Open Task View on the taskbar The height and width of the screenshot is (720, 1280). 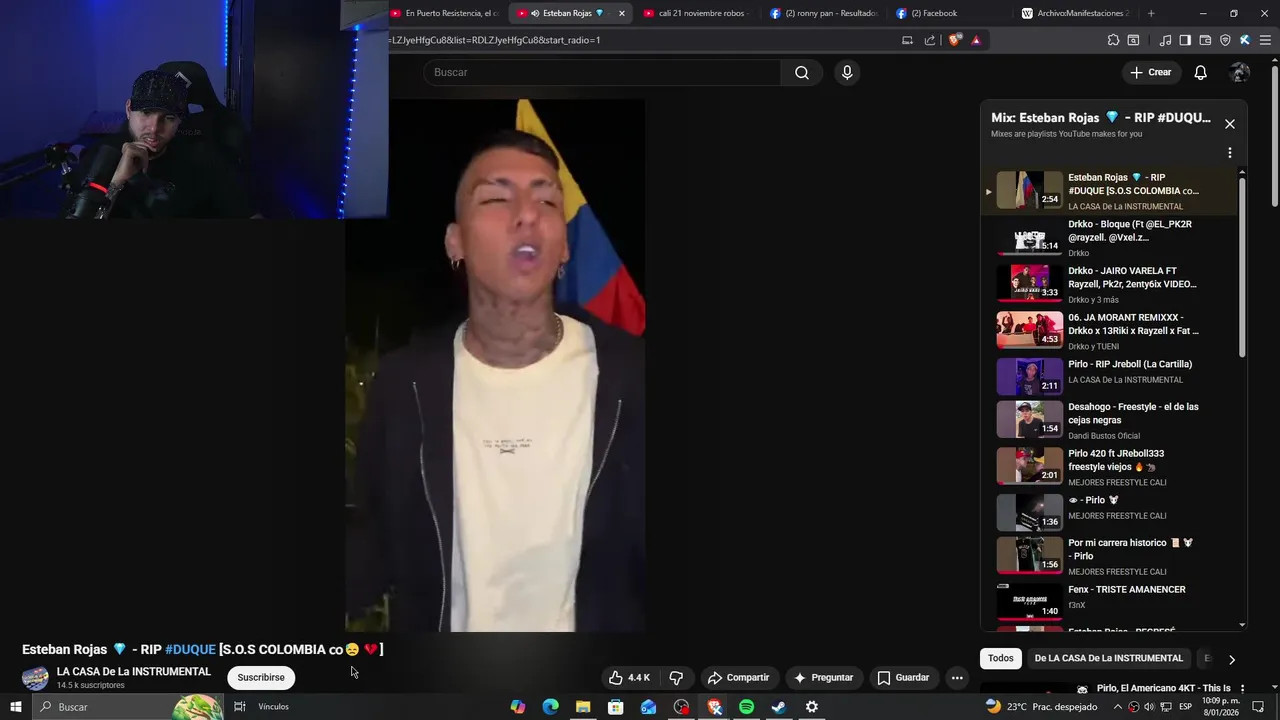tap(240, 707)
